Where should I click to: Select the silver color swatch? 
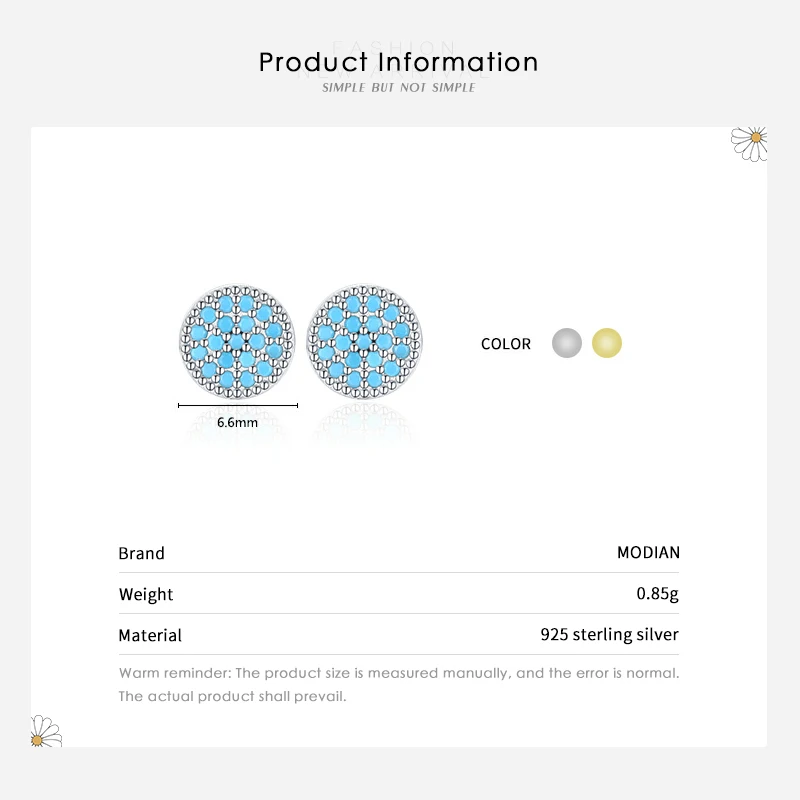pyautogui.click(x=566, y=343)
